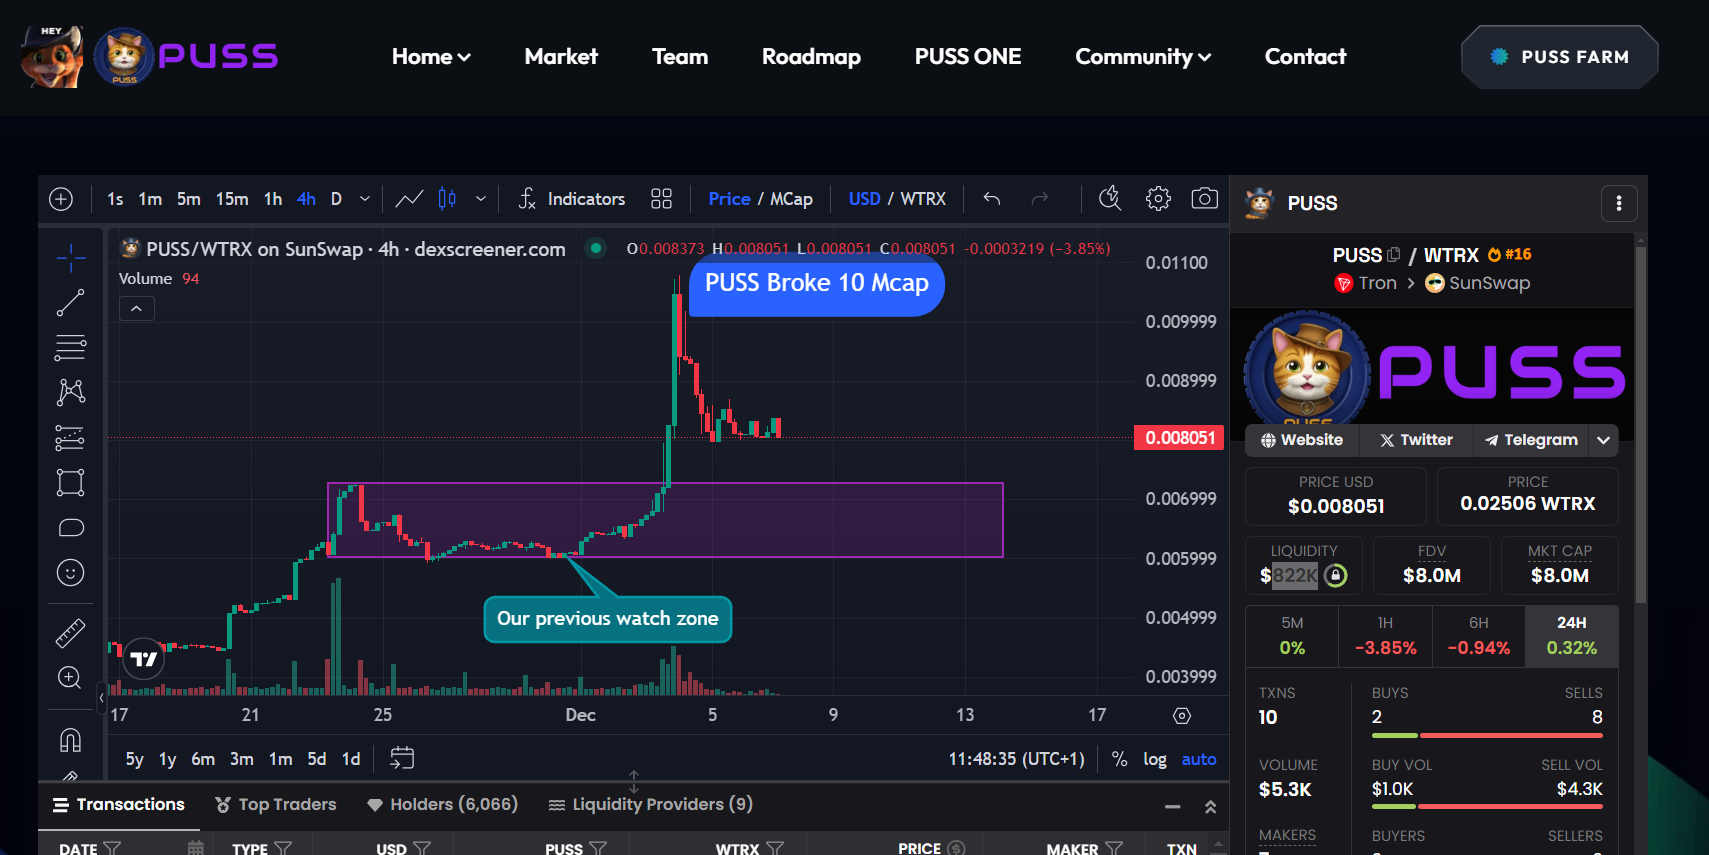
Task: Redo the chart action
Action: (x=1040, y=199)
